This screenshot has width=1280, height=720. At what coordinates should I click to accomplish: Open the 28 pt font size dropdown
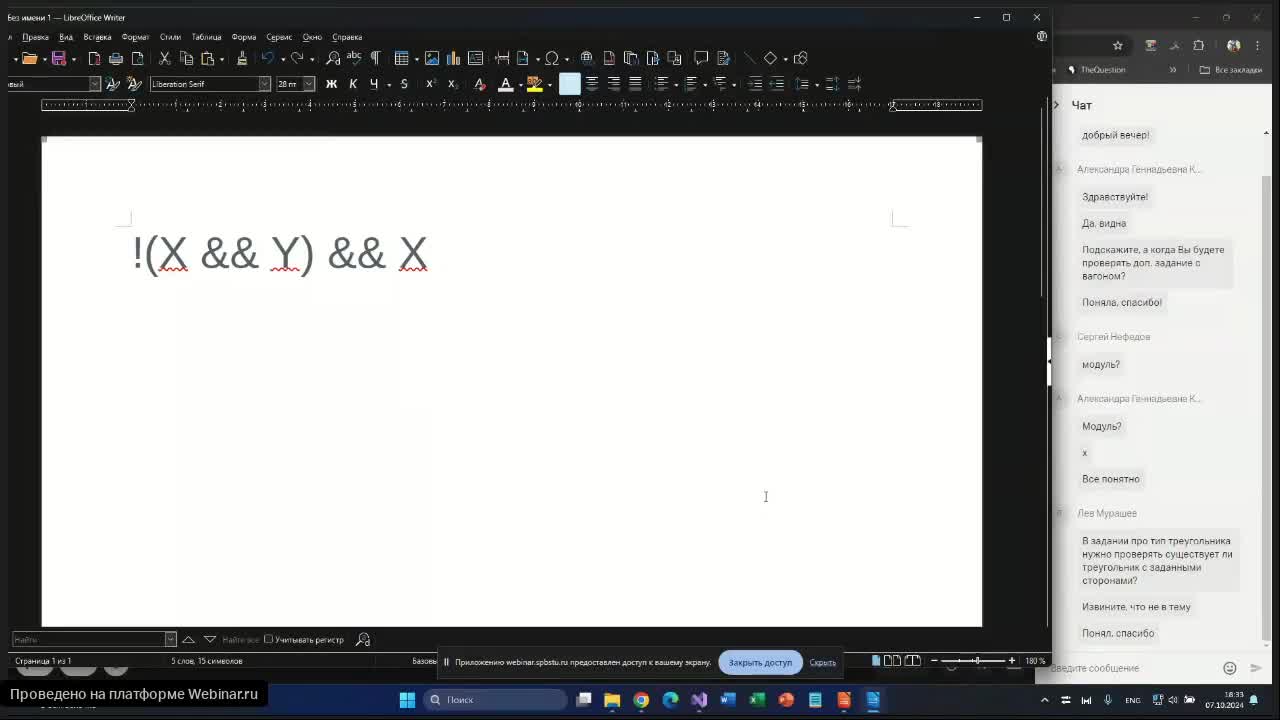click(309, 84)
